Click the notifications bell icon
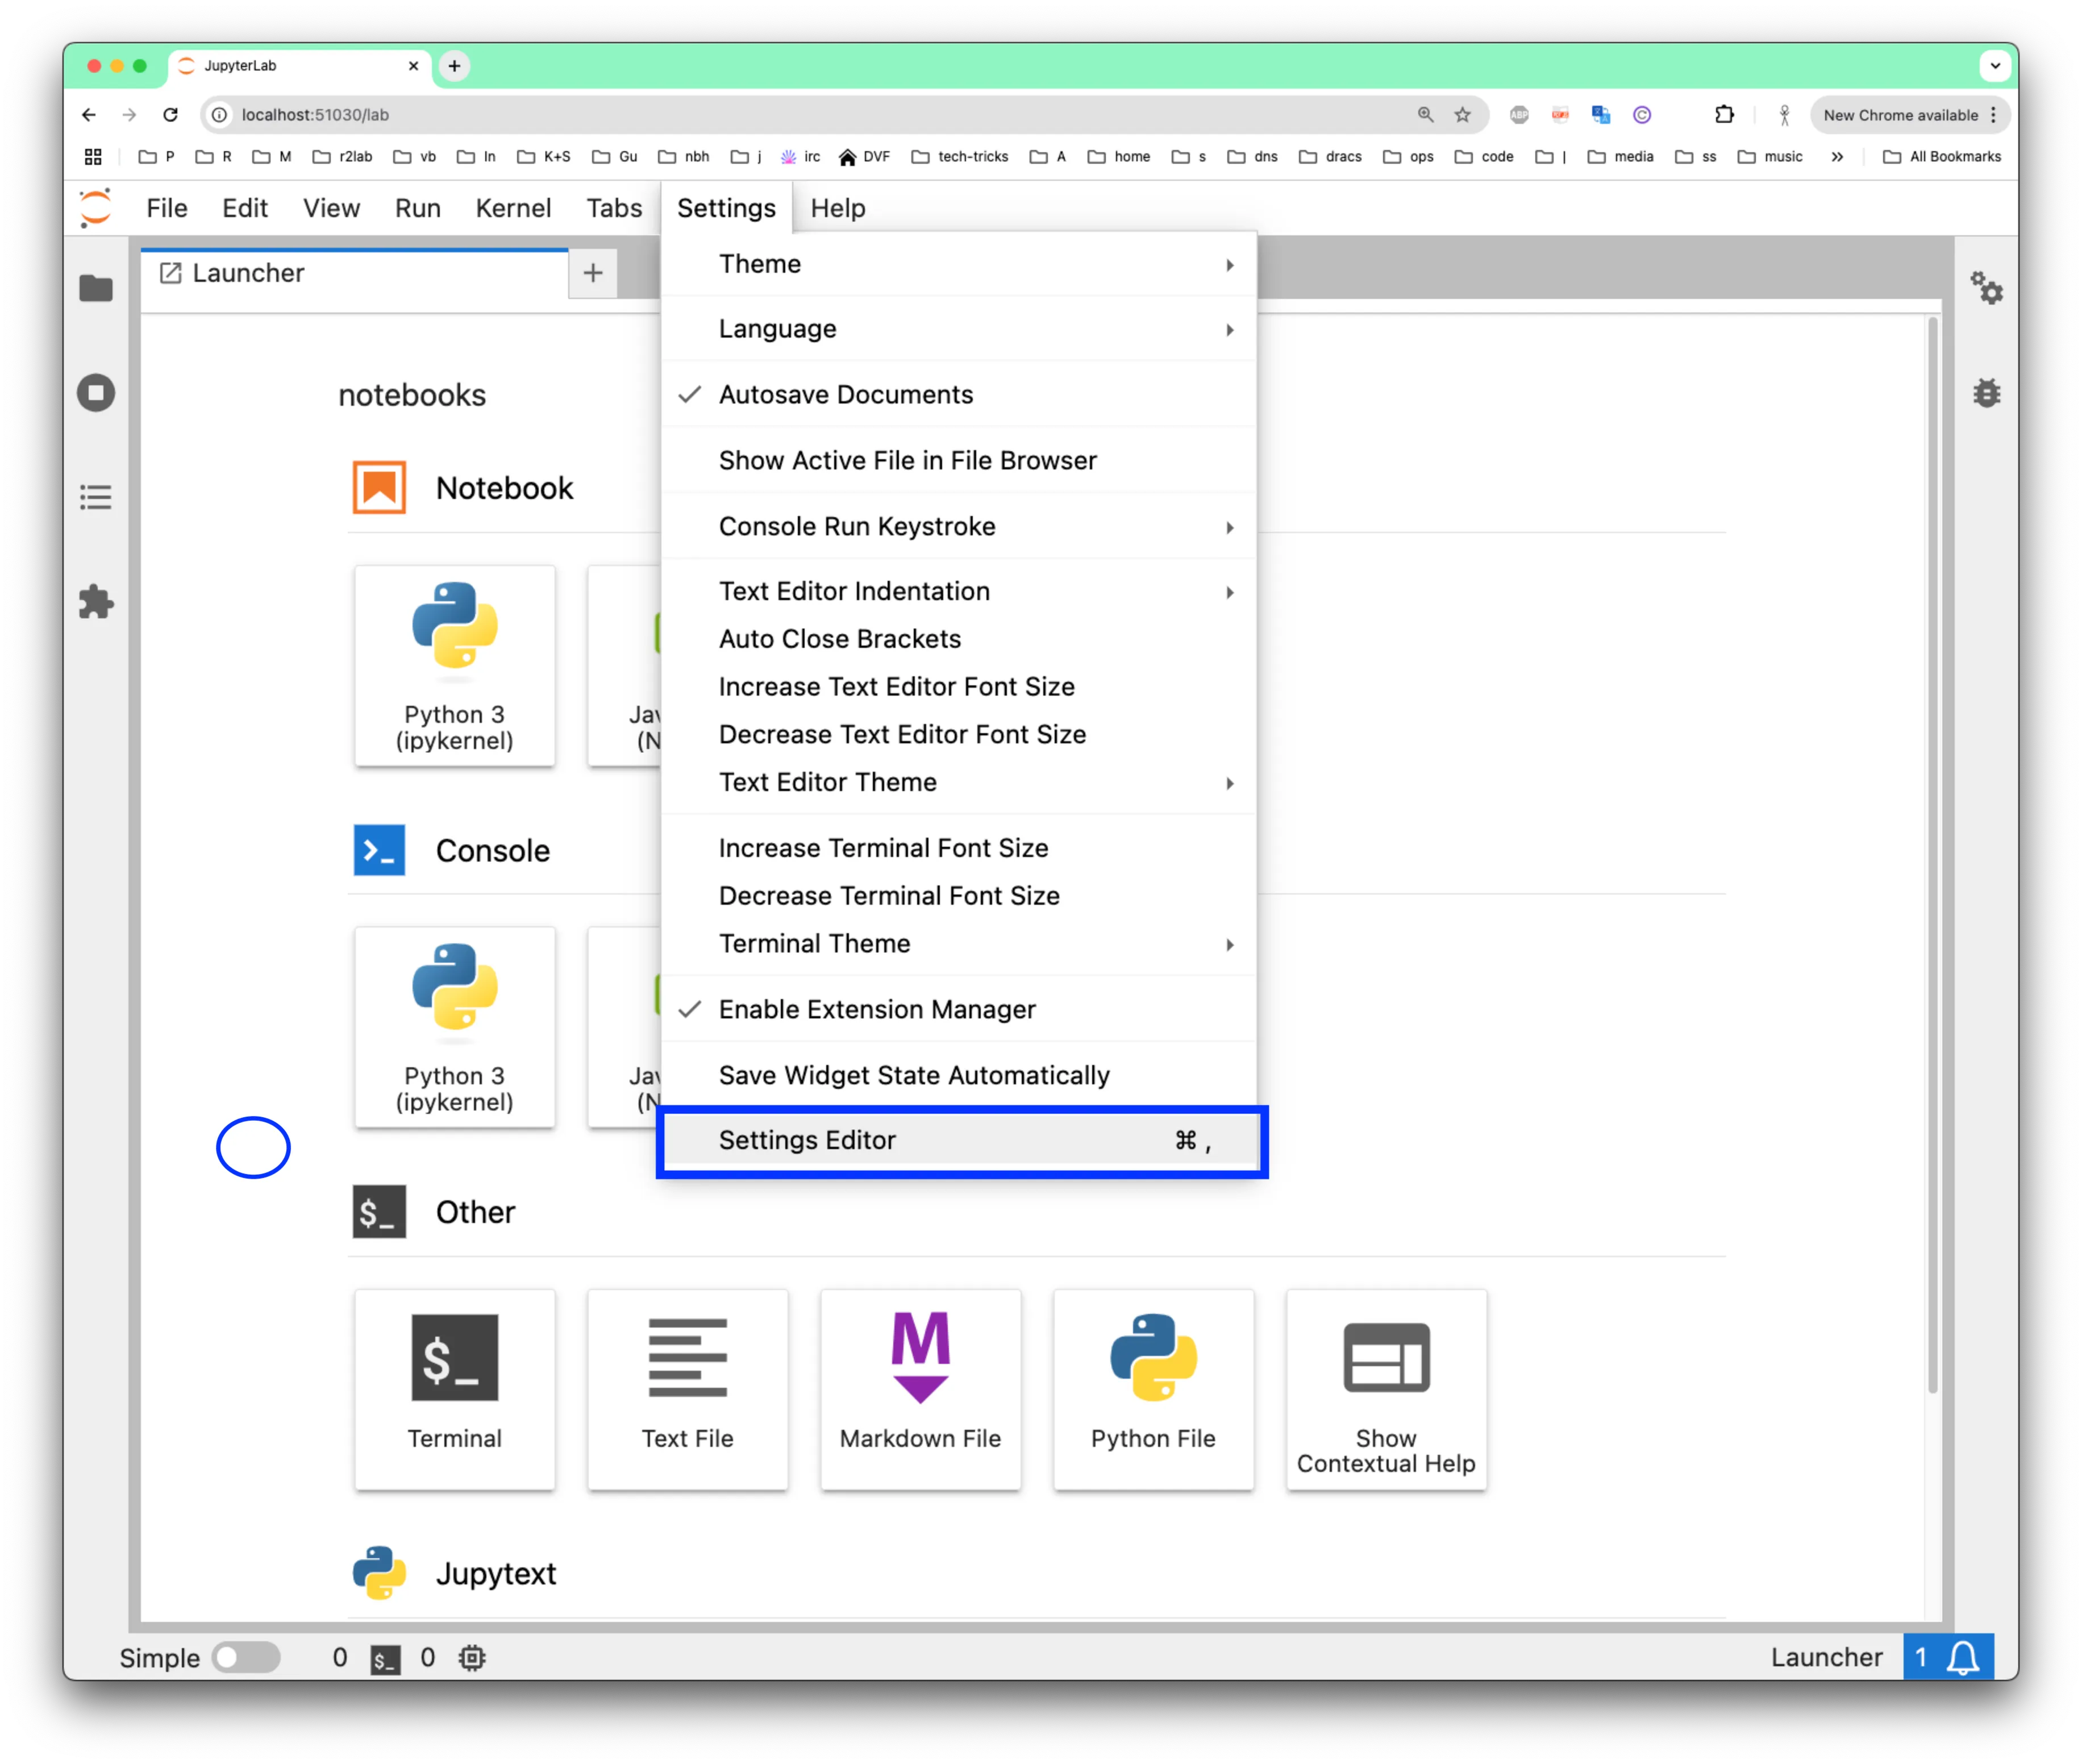This screenshot has height=1764, width=2082. 1962,1657
